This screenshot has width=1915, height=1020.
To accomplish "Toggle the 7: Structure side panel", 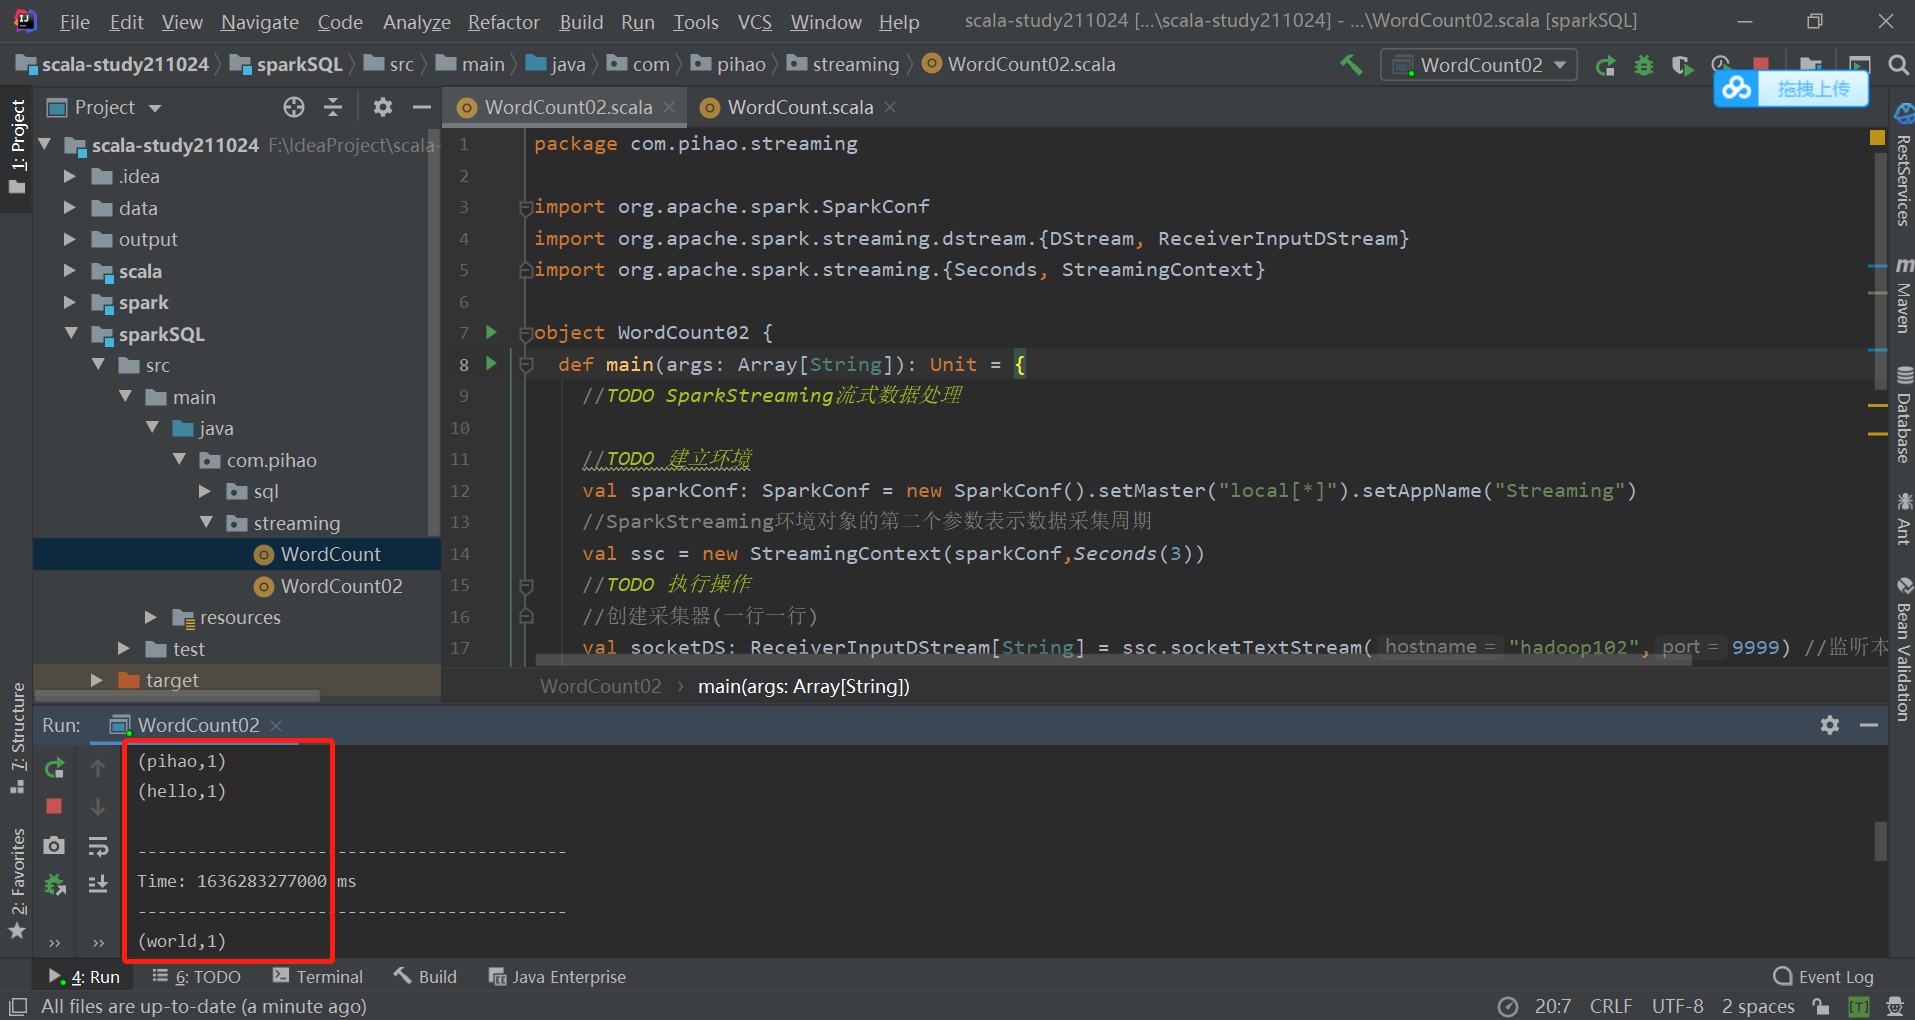I will (x=17, y=737).
